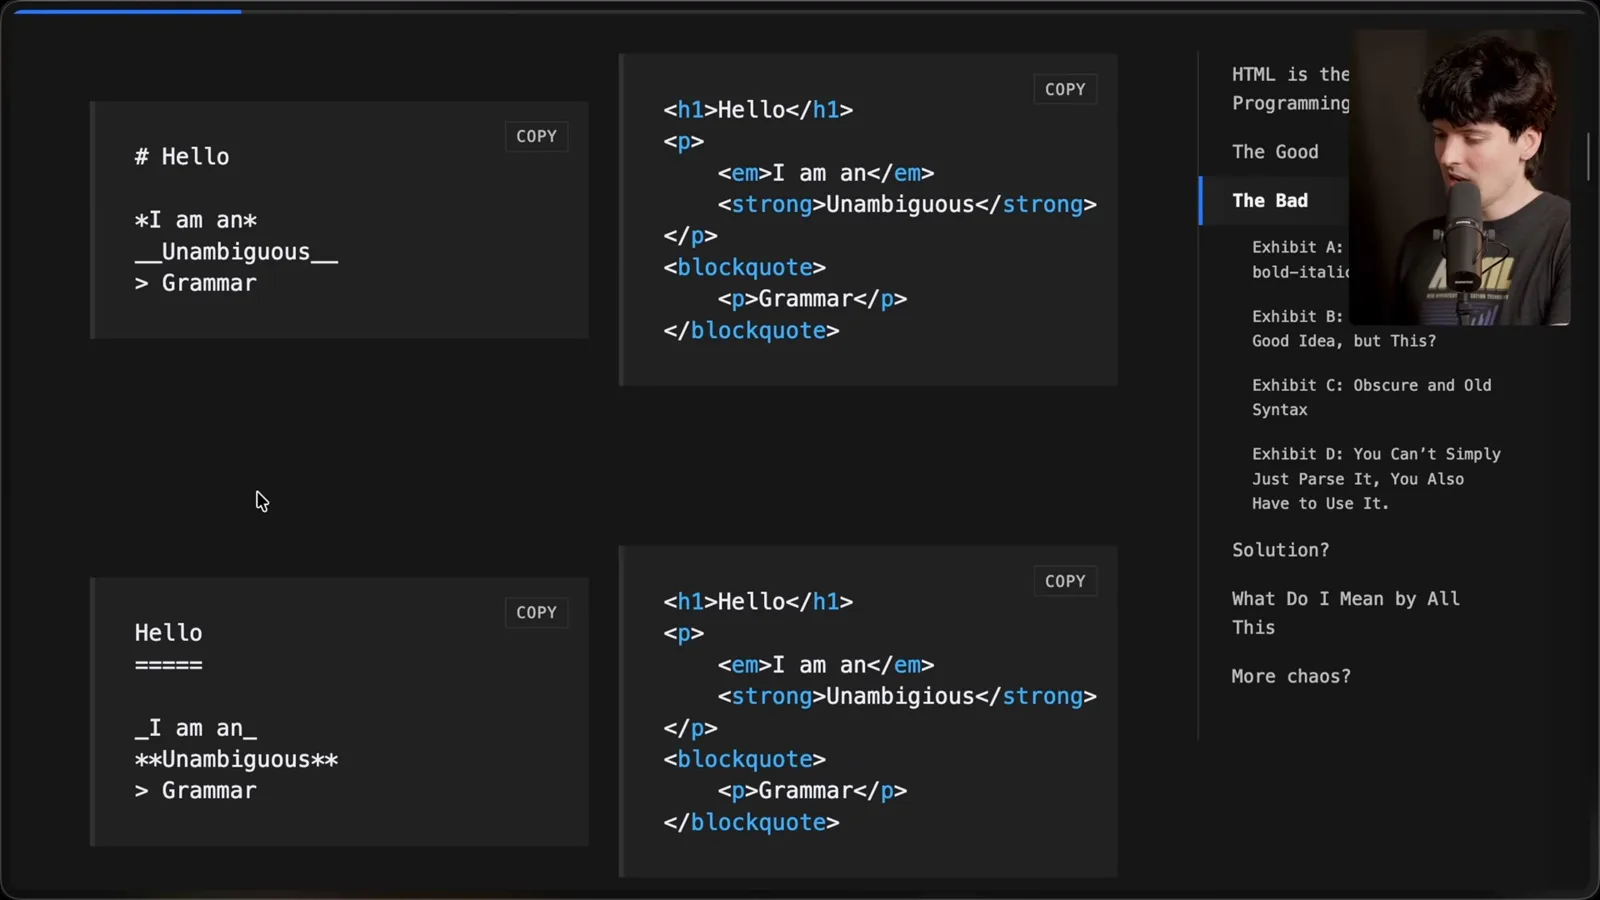Viewport: 1600px width, 900px height.
Task: Open 'The Good' section in contents
Action: coord(1275,152)
